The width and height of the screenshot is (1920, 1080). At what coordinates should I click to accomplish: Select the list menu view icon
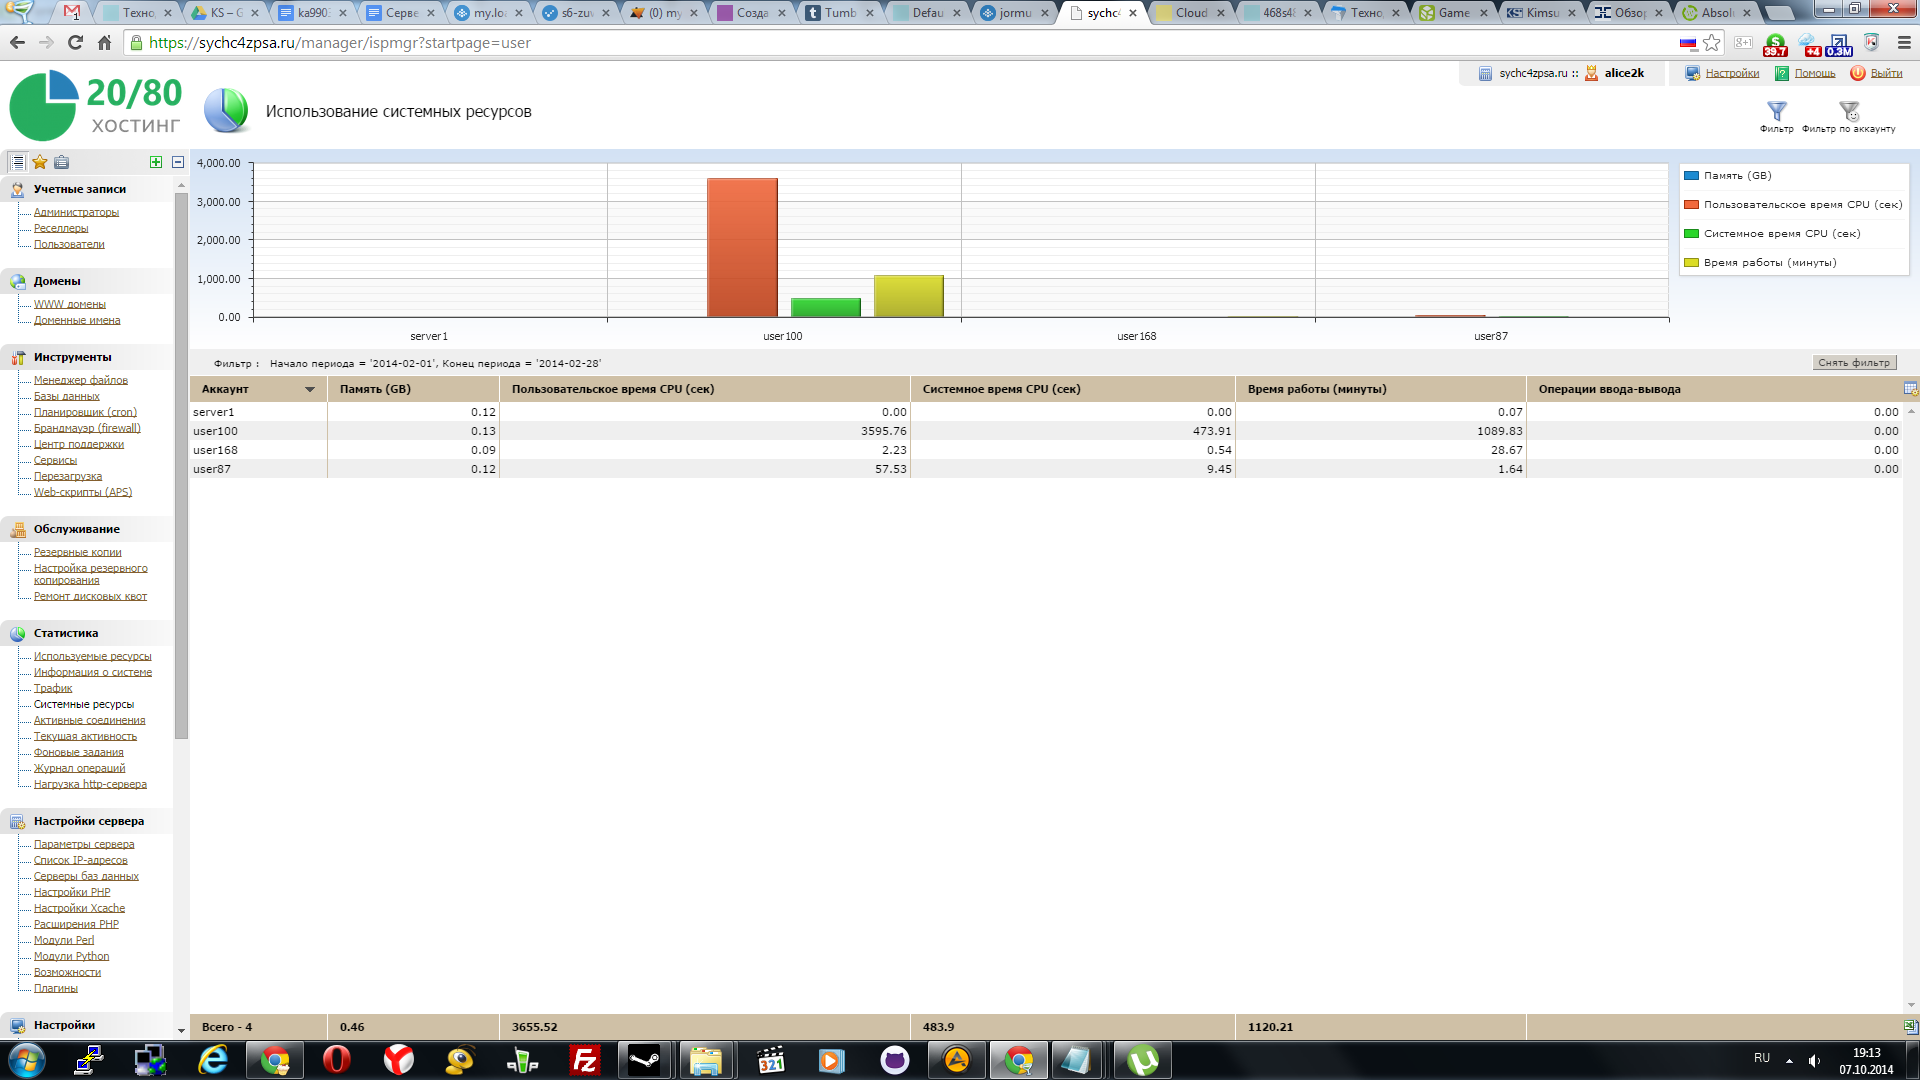[x=17, y=162]
